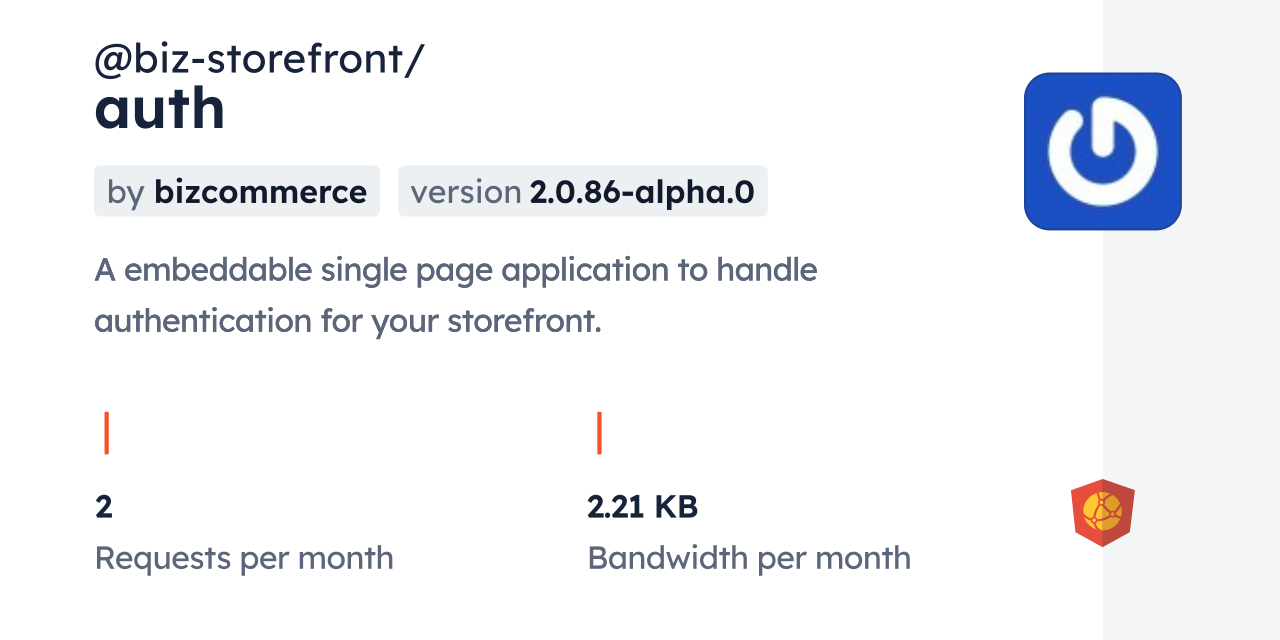Image resolution: width=1280 pixels, height=640 pixels.
Task: Open the @biz-storefront/ scope text
Action: point(259,61)
